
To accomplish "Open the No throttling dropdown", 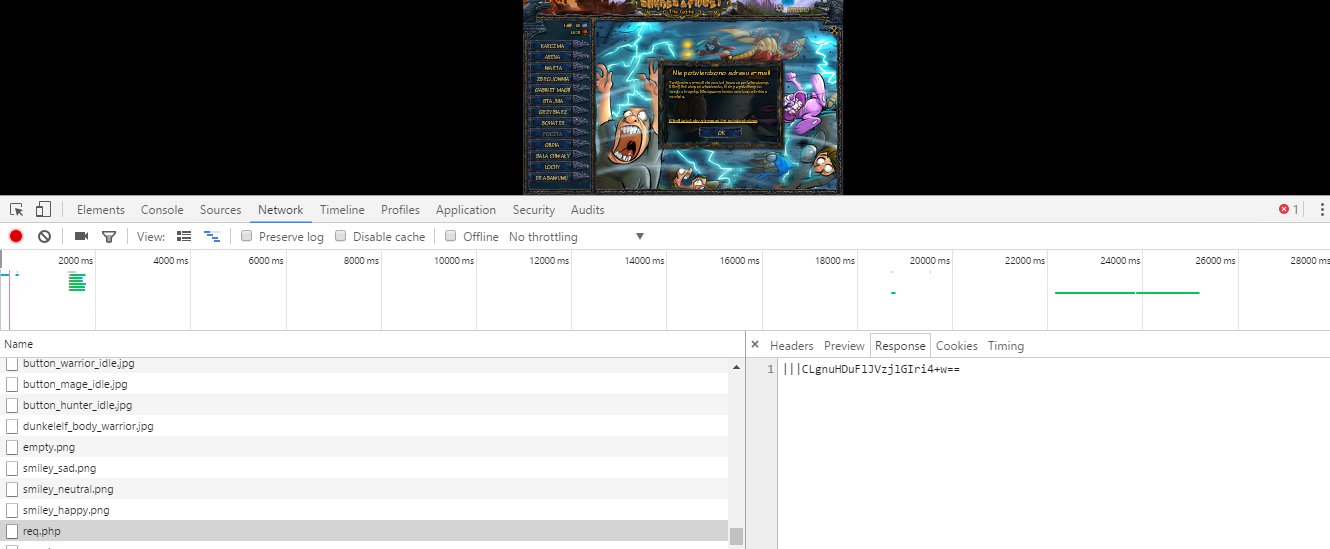I will click(577, 237).
